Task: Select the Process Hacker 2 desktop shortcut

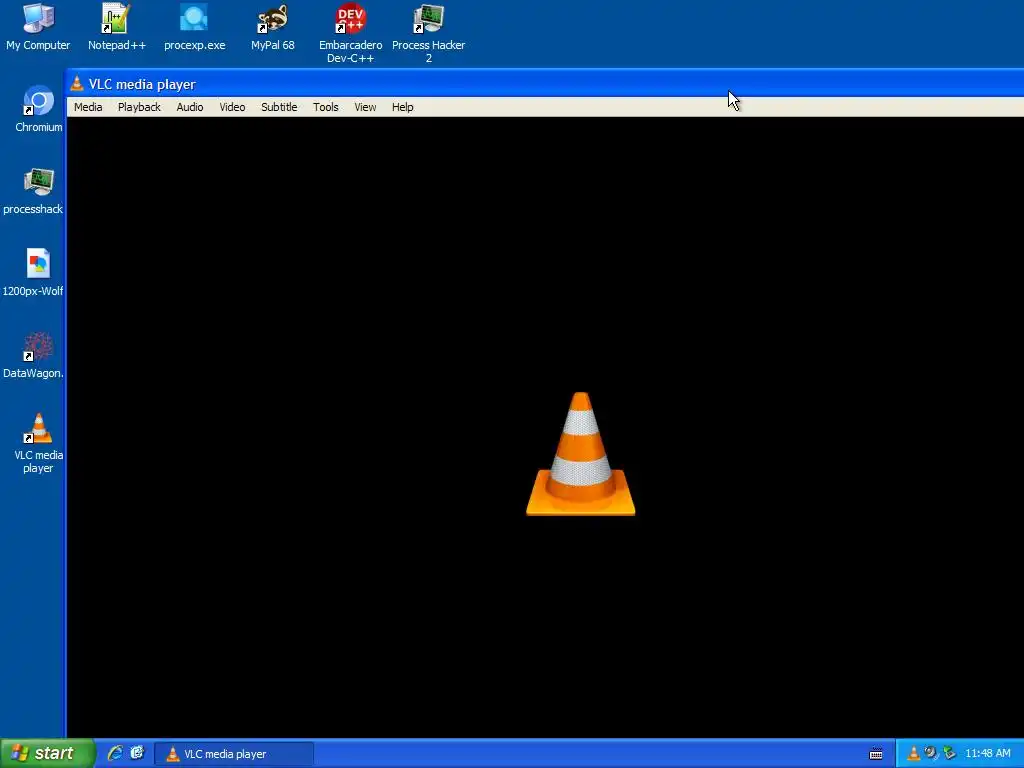Action: pyautogui.click(x=428, y=33)
